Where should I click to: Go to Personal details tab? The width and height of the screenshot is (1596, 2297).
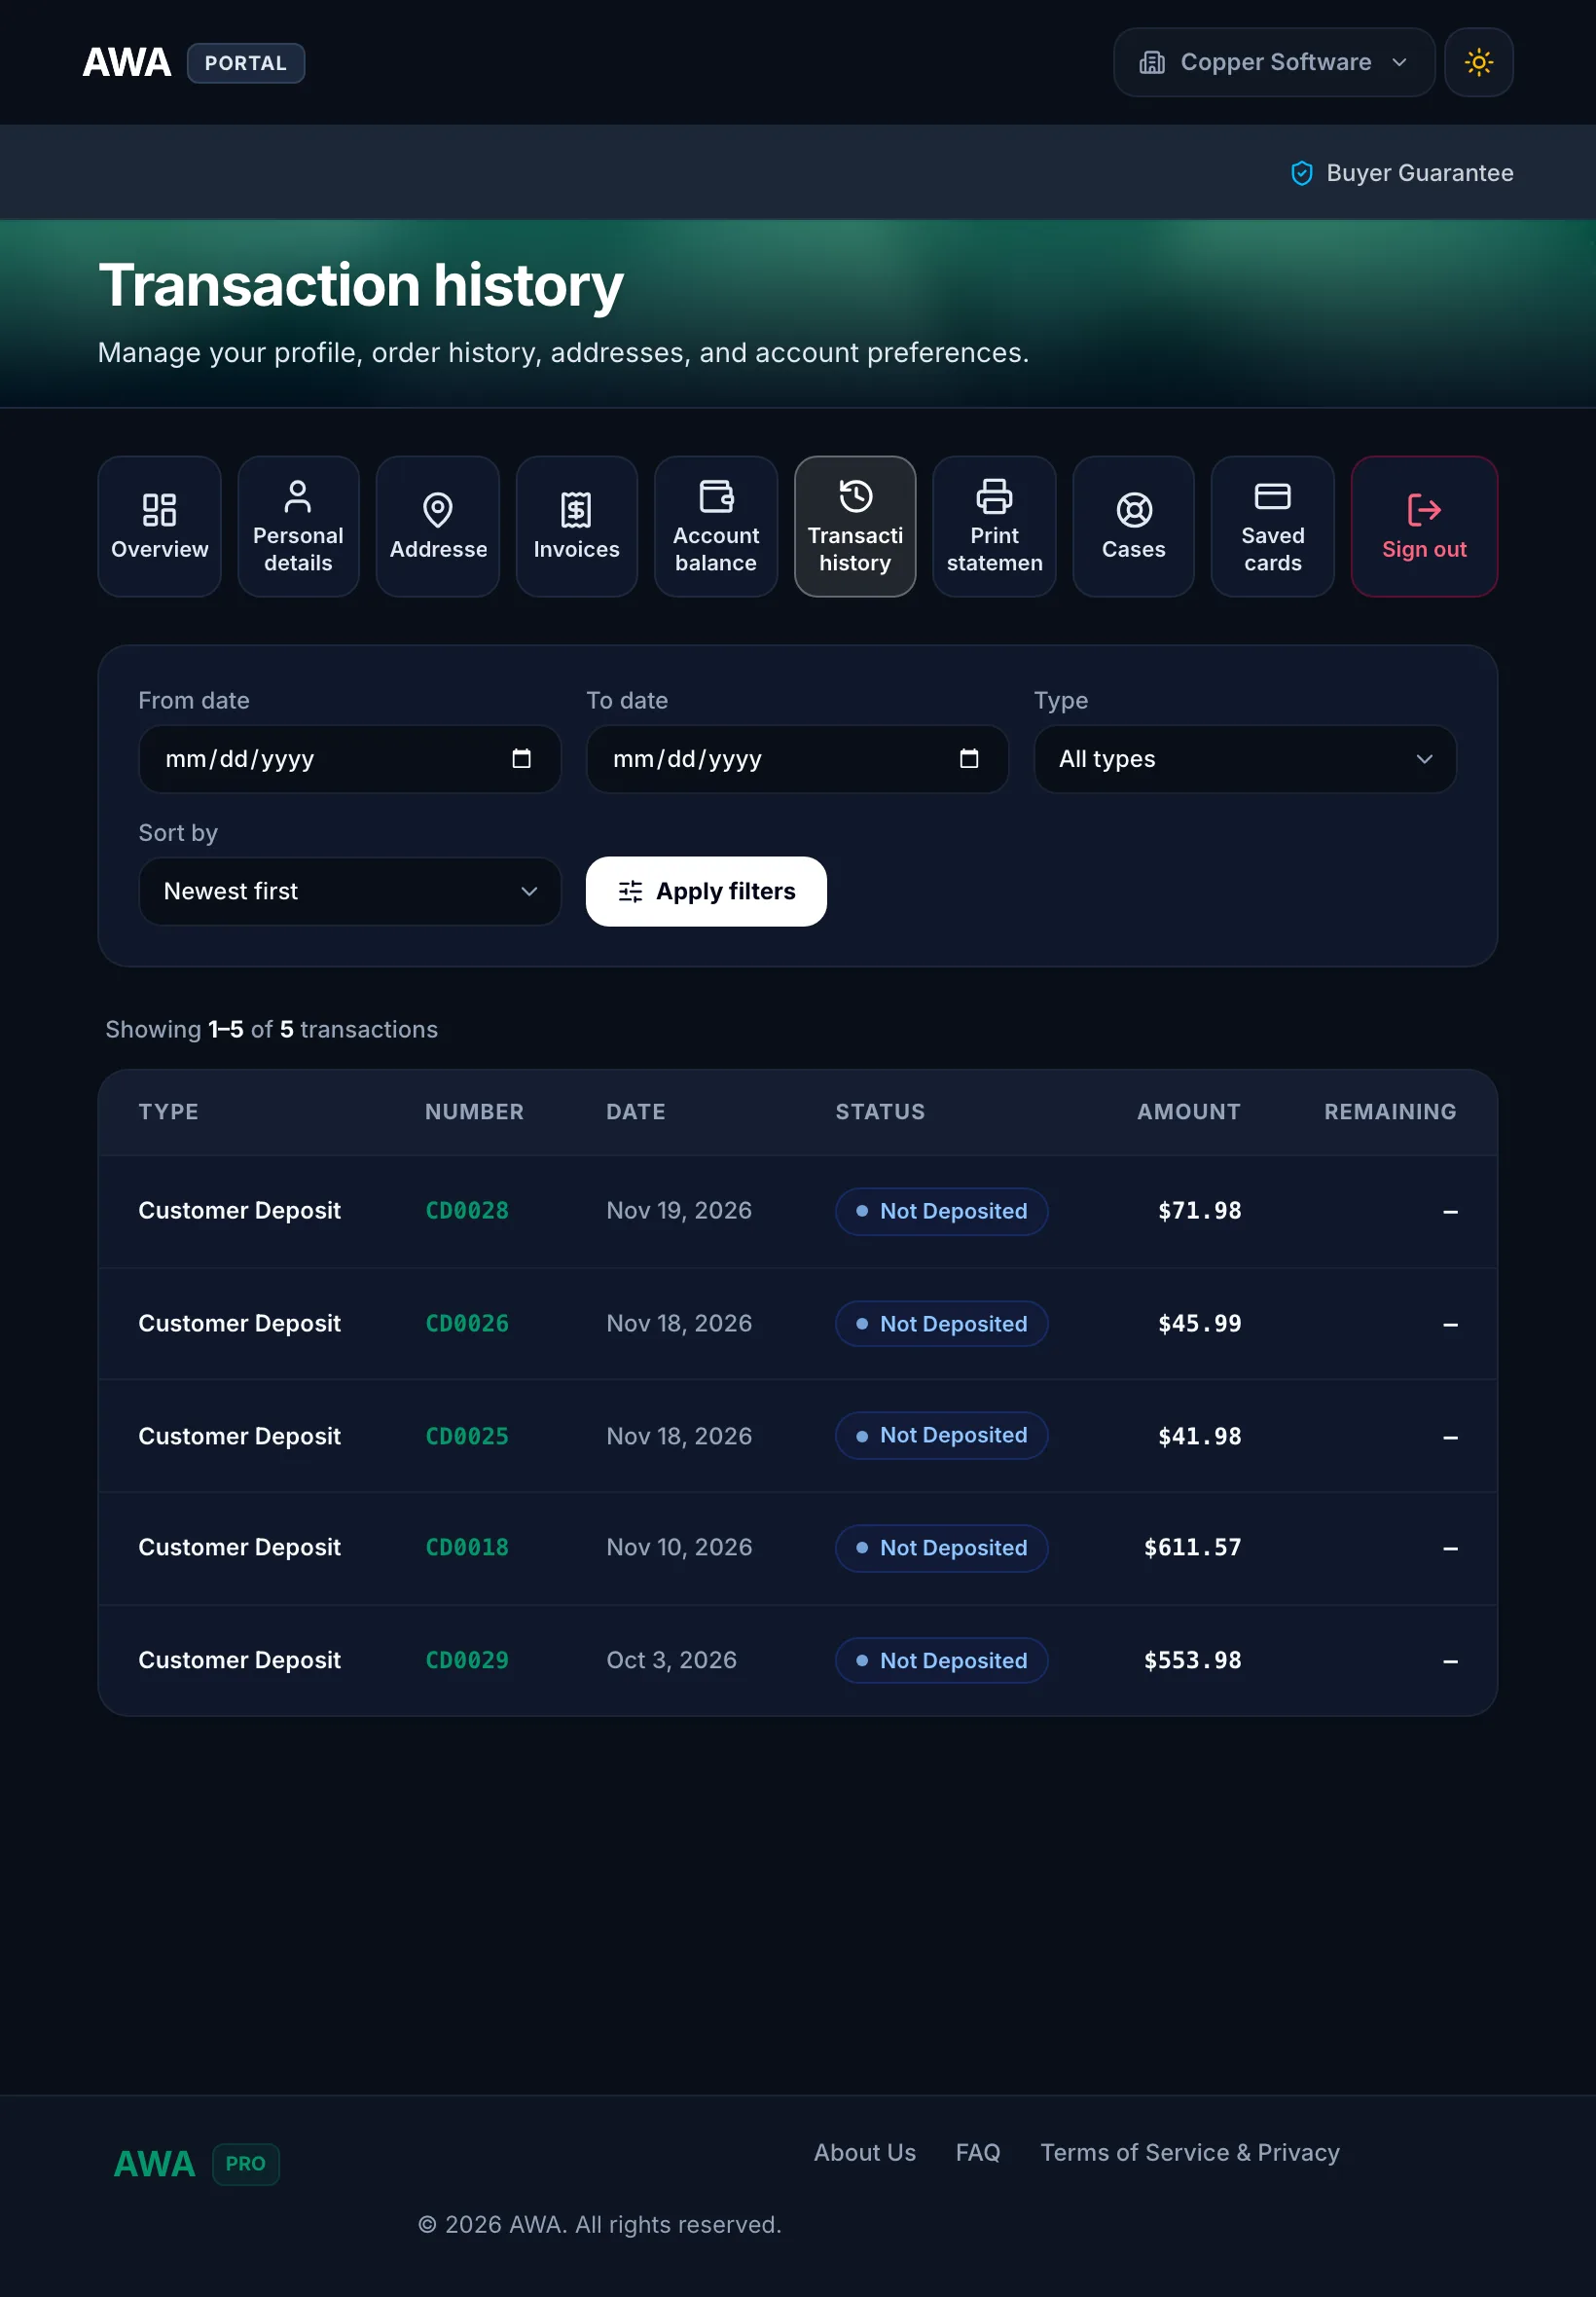click(298, 526)
